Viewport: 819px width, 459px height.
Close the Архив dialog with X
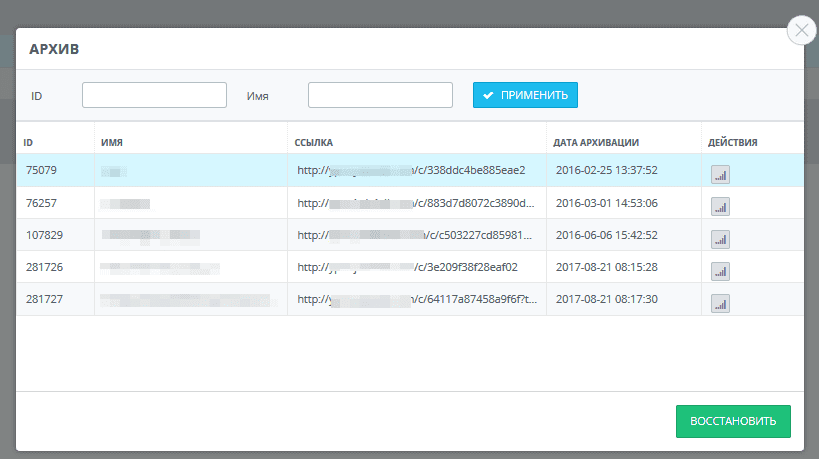[802, 30]
